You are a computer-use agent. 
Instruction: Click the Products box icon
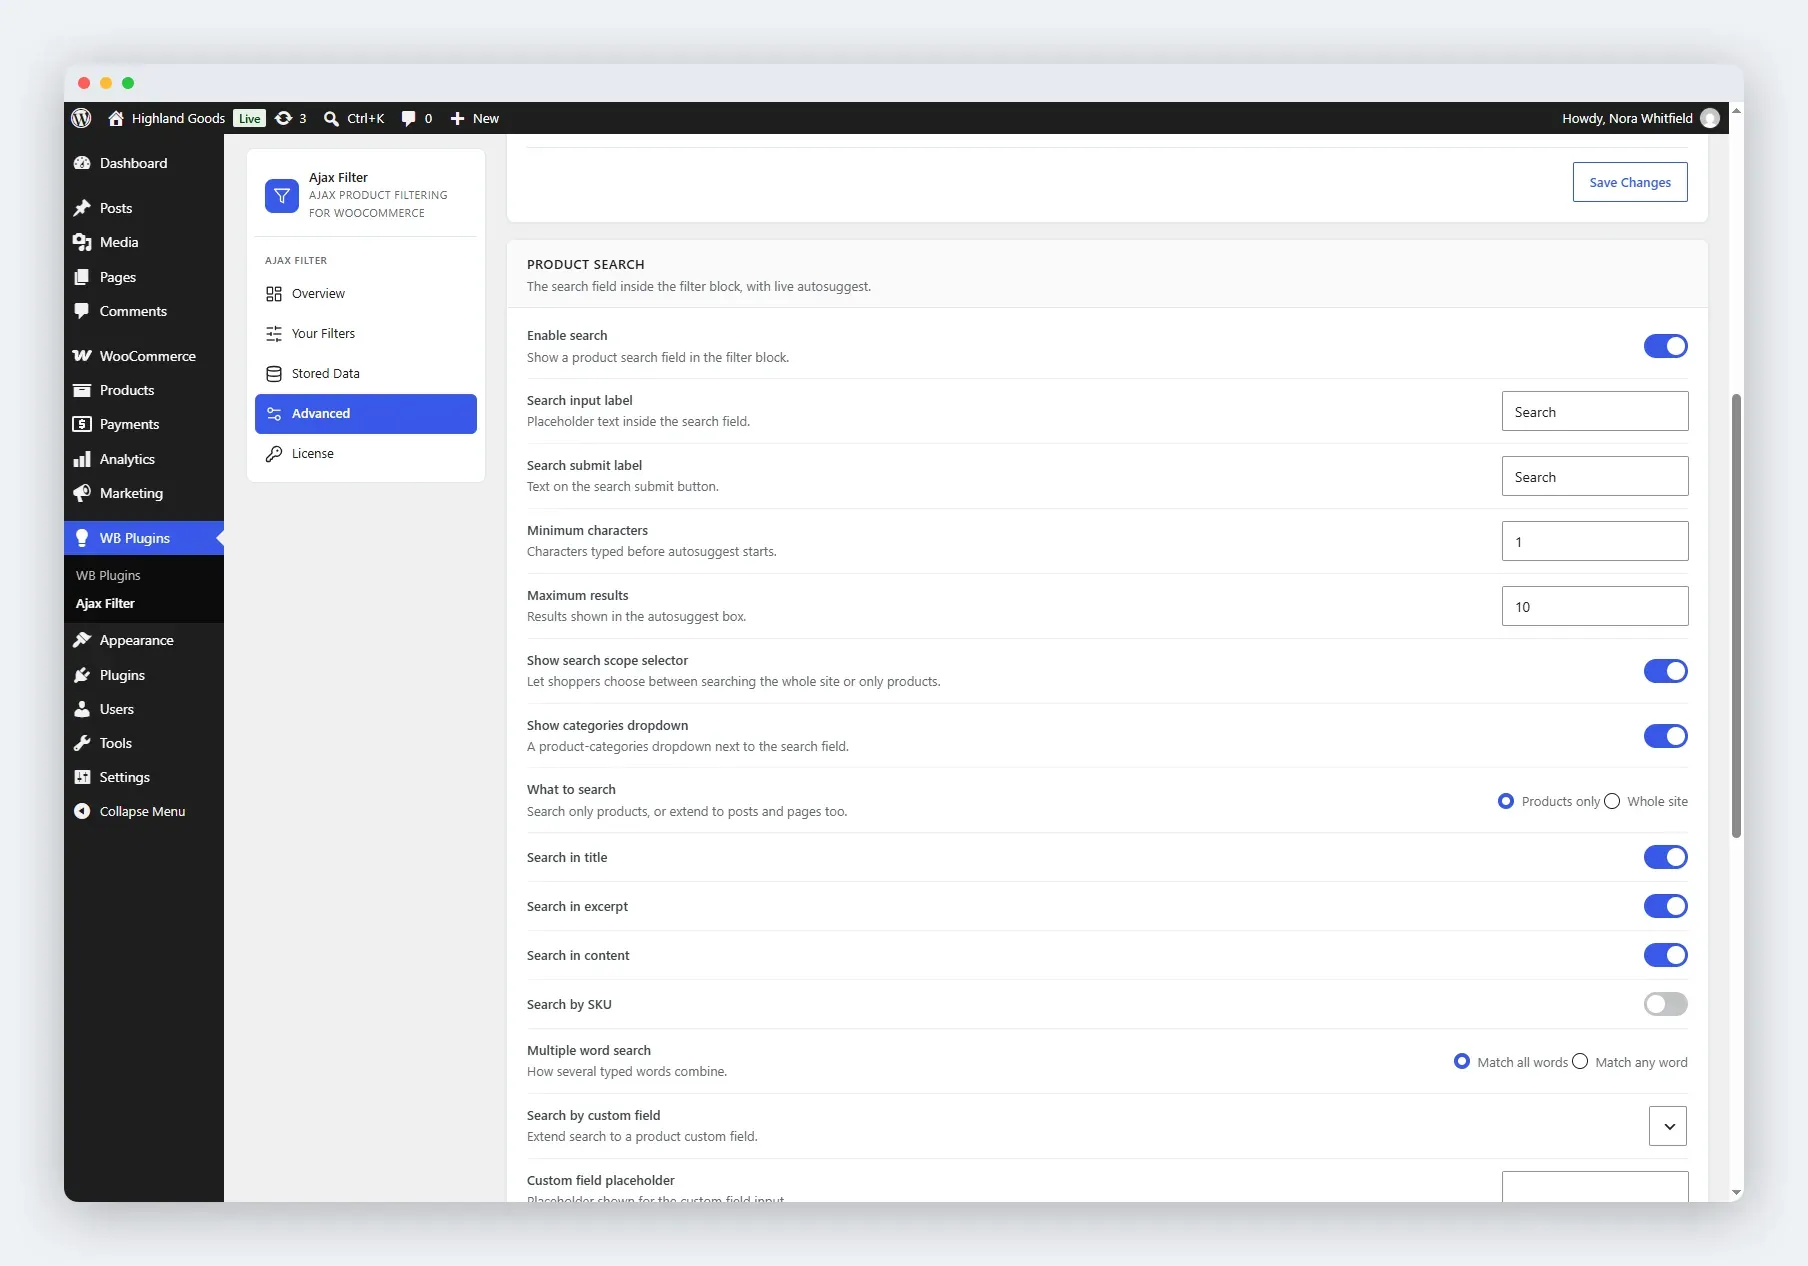pos(82,390)
